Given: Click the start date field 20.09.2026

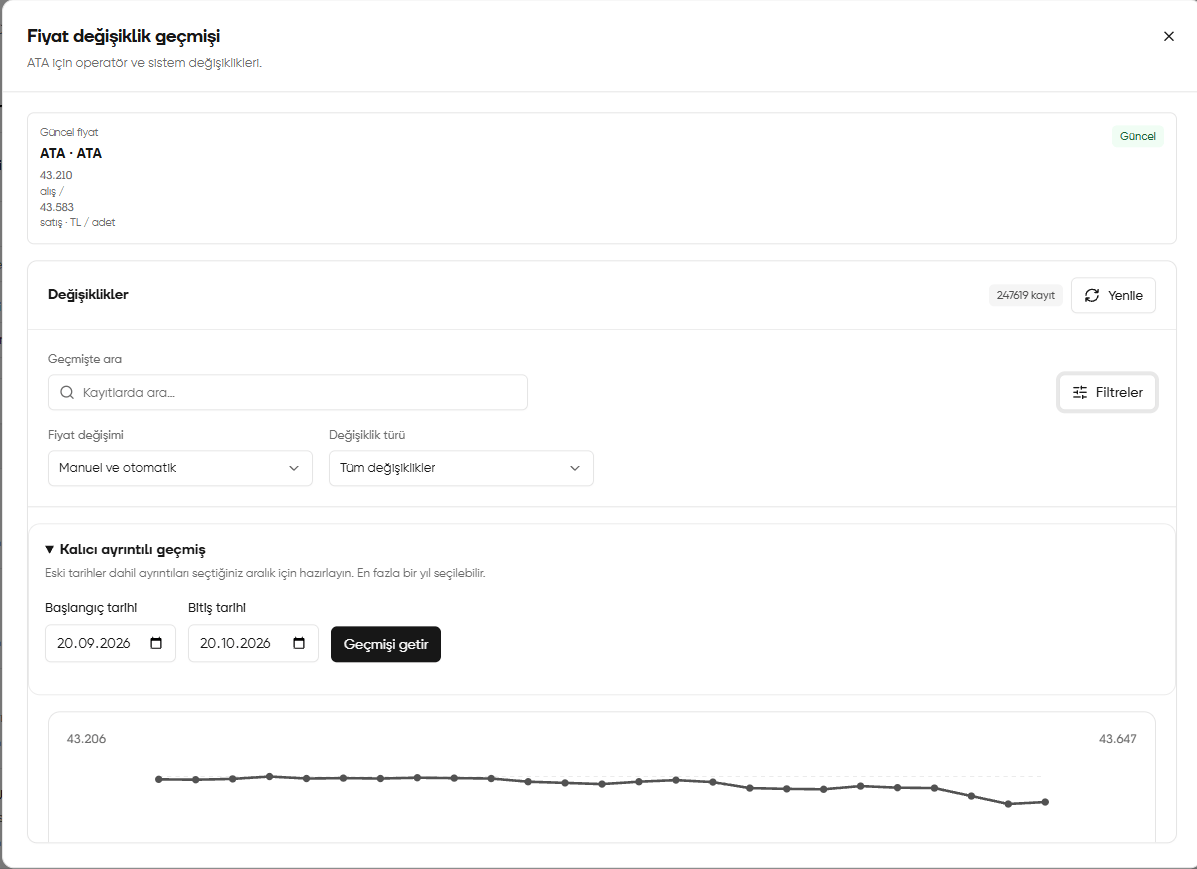Looking at the screenshot, I should click(110, 643).
